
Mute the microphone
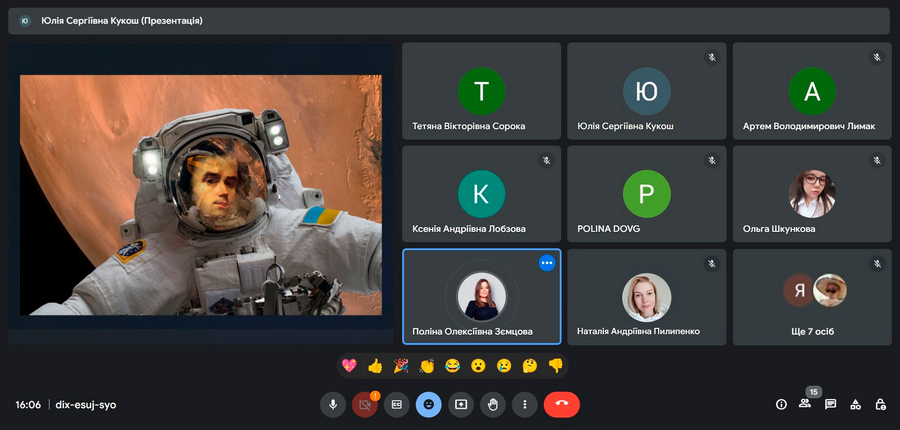click(333, 404)
